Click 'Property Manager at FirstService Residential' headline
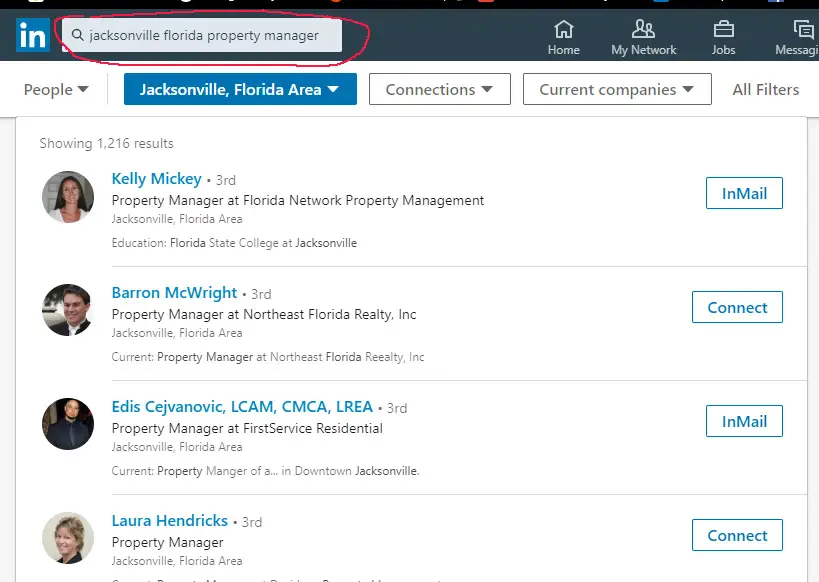Image resolution: width=819 pixels, height=582 pixels. tap(247, 428)
